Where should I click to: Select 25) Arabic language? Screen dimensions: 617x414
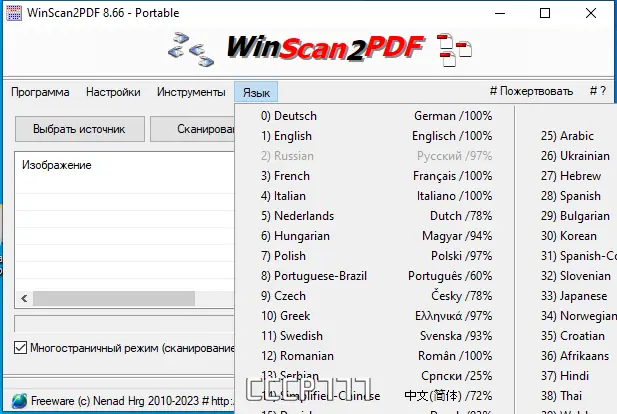(x=567, y=136)
